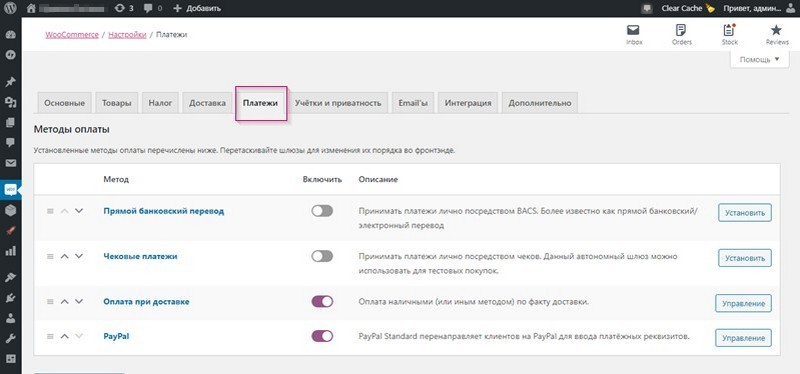
Task: Grab the drag handle for Чековые платежи
Action: pos(50,256)
